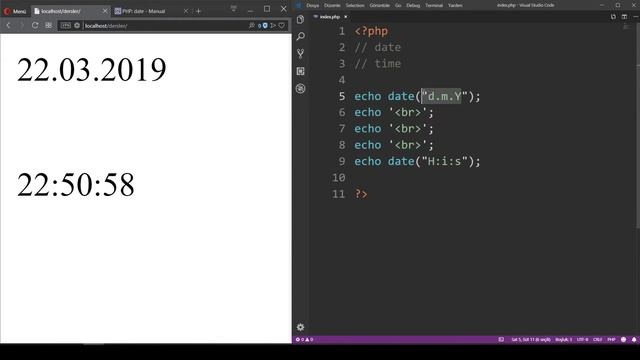Open the Düzenle menu in VS Code
The image size is (640, 360).
tap(332, 5)
